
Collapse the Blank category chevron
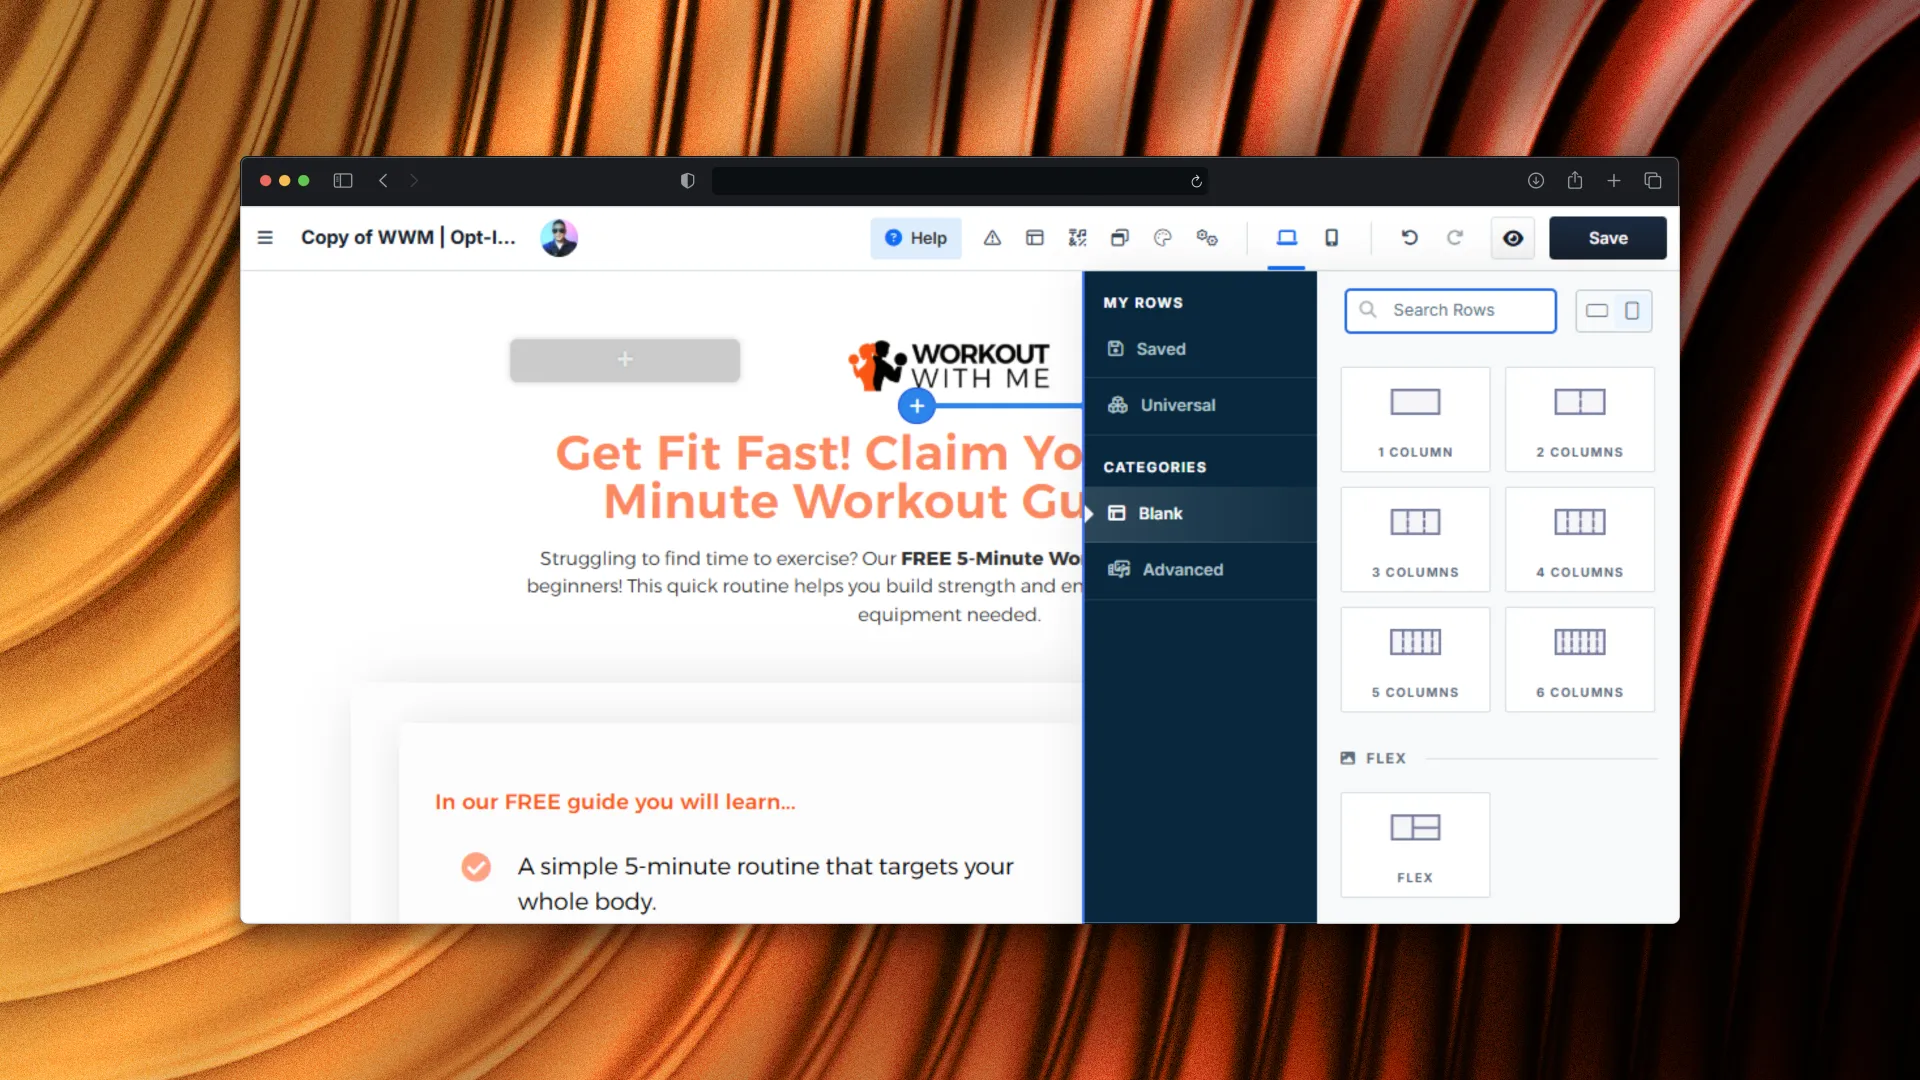click(x=1089, y=513)
